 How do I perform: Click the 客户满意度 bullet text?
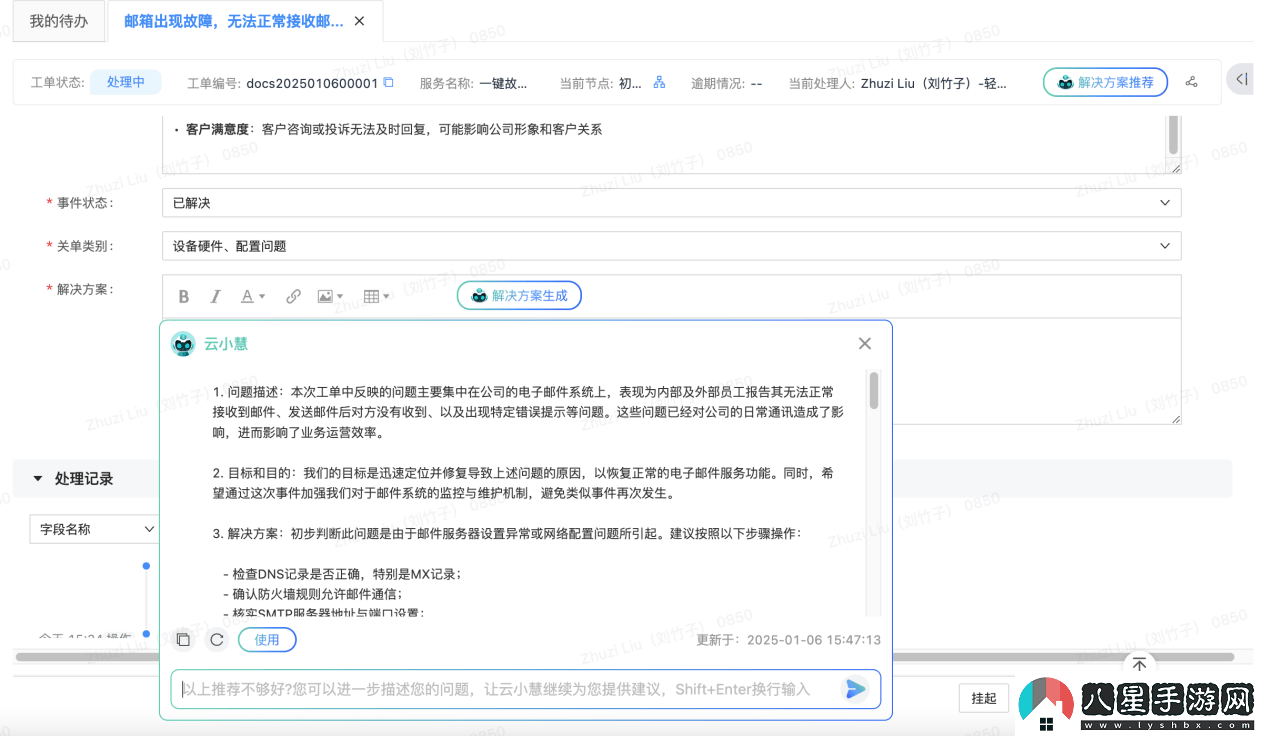(x=393, y=129)
